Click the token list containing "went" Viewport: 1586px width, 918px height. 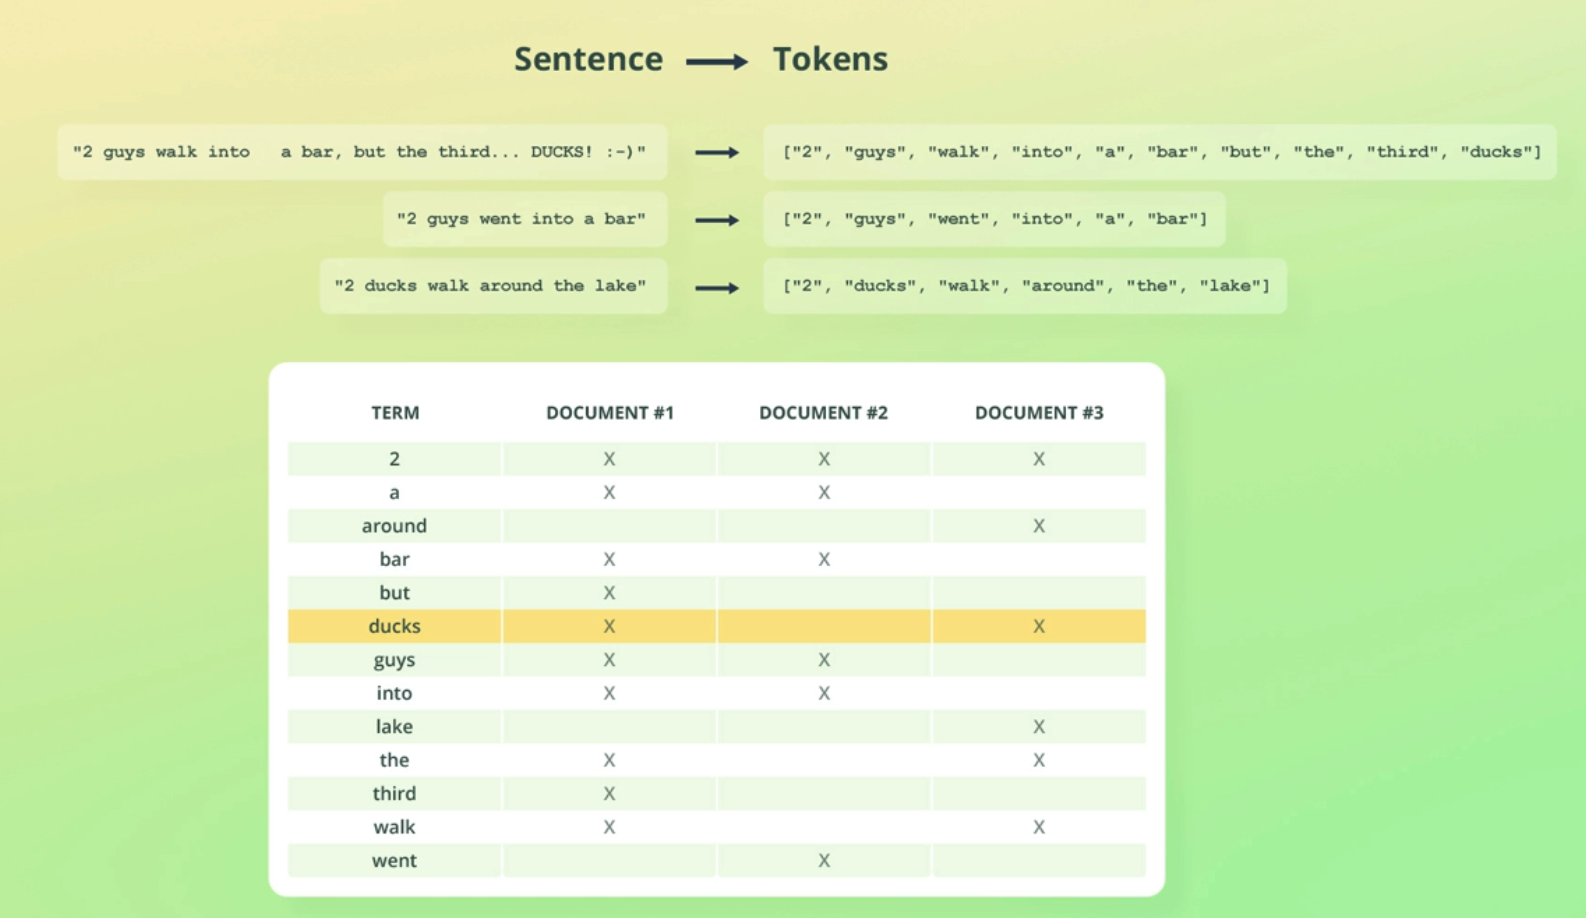pos(994,219)
